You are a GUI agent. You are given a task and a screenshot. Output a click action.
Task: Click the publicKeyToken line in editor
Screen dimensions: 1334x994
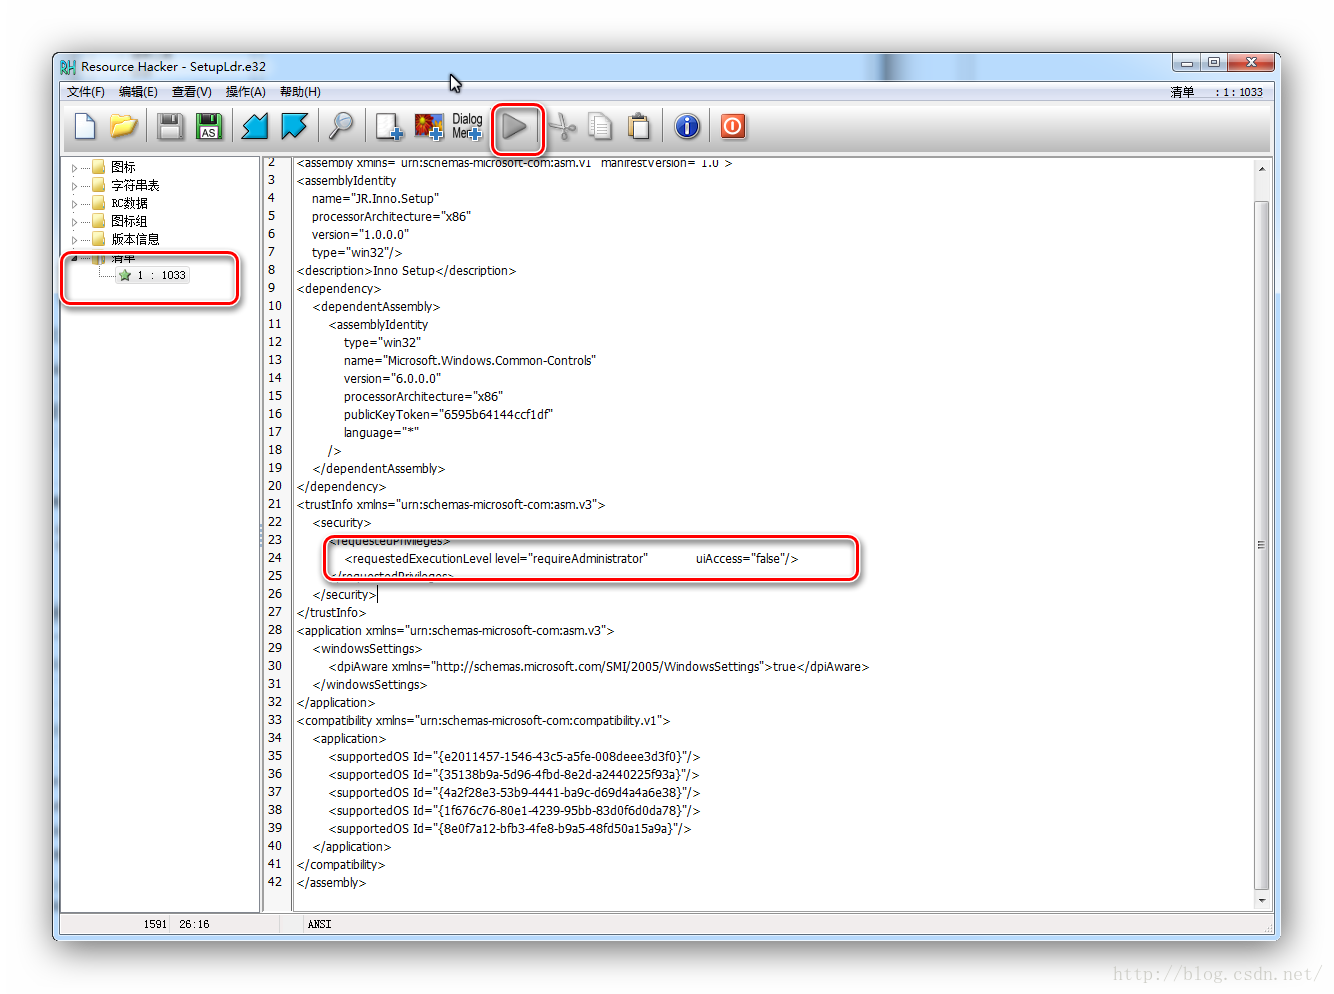pos(448,414)
